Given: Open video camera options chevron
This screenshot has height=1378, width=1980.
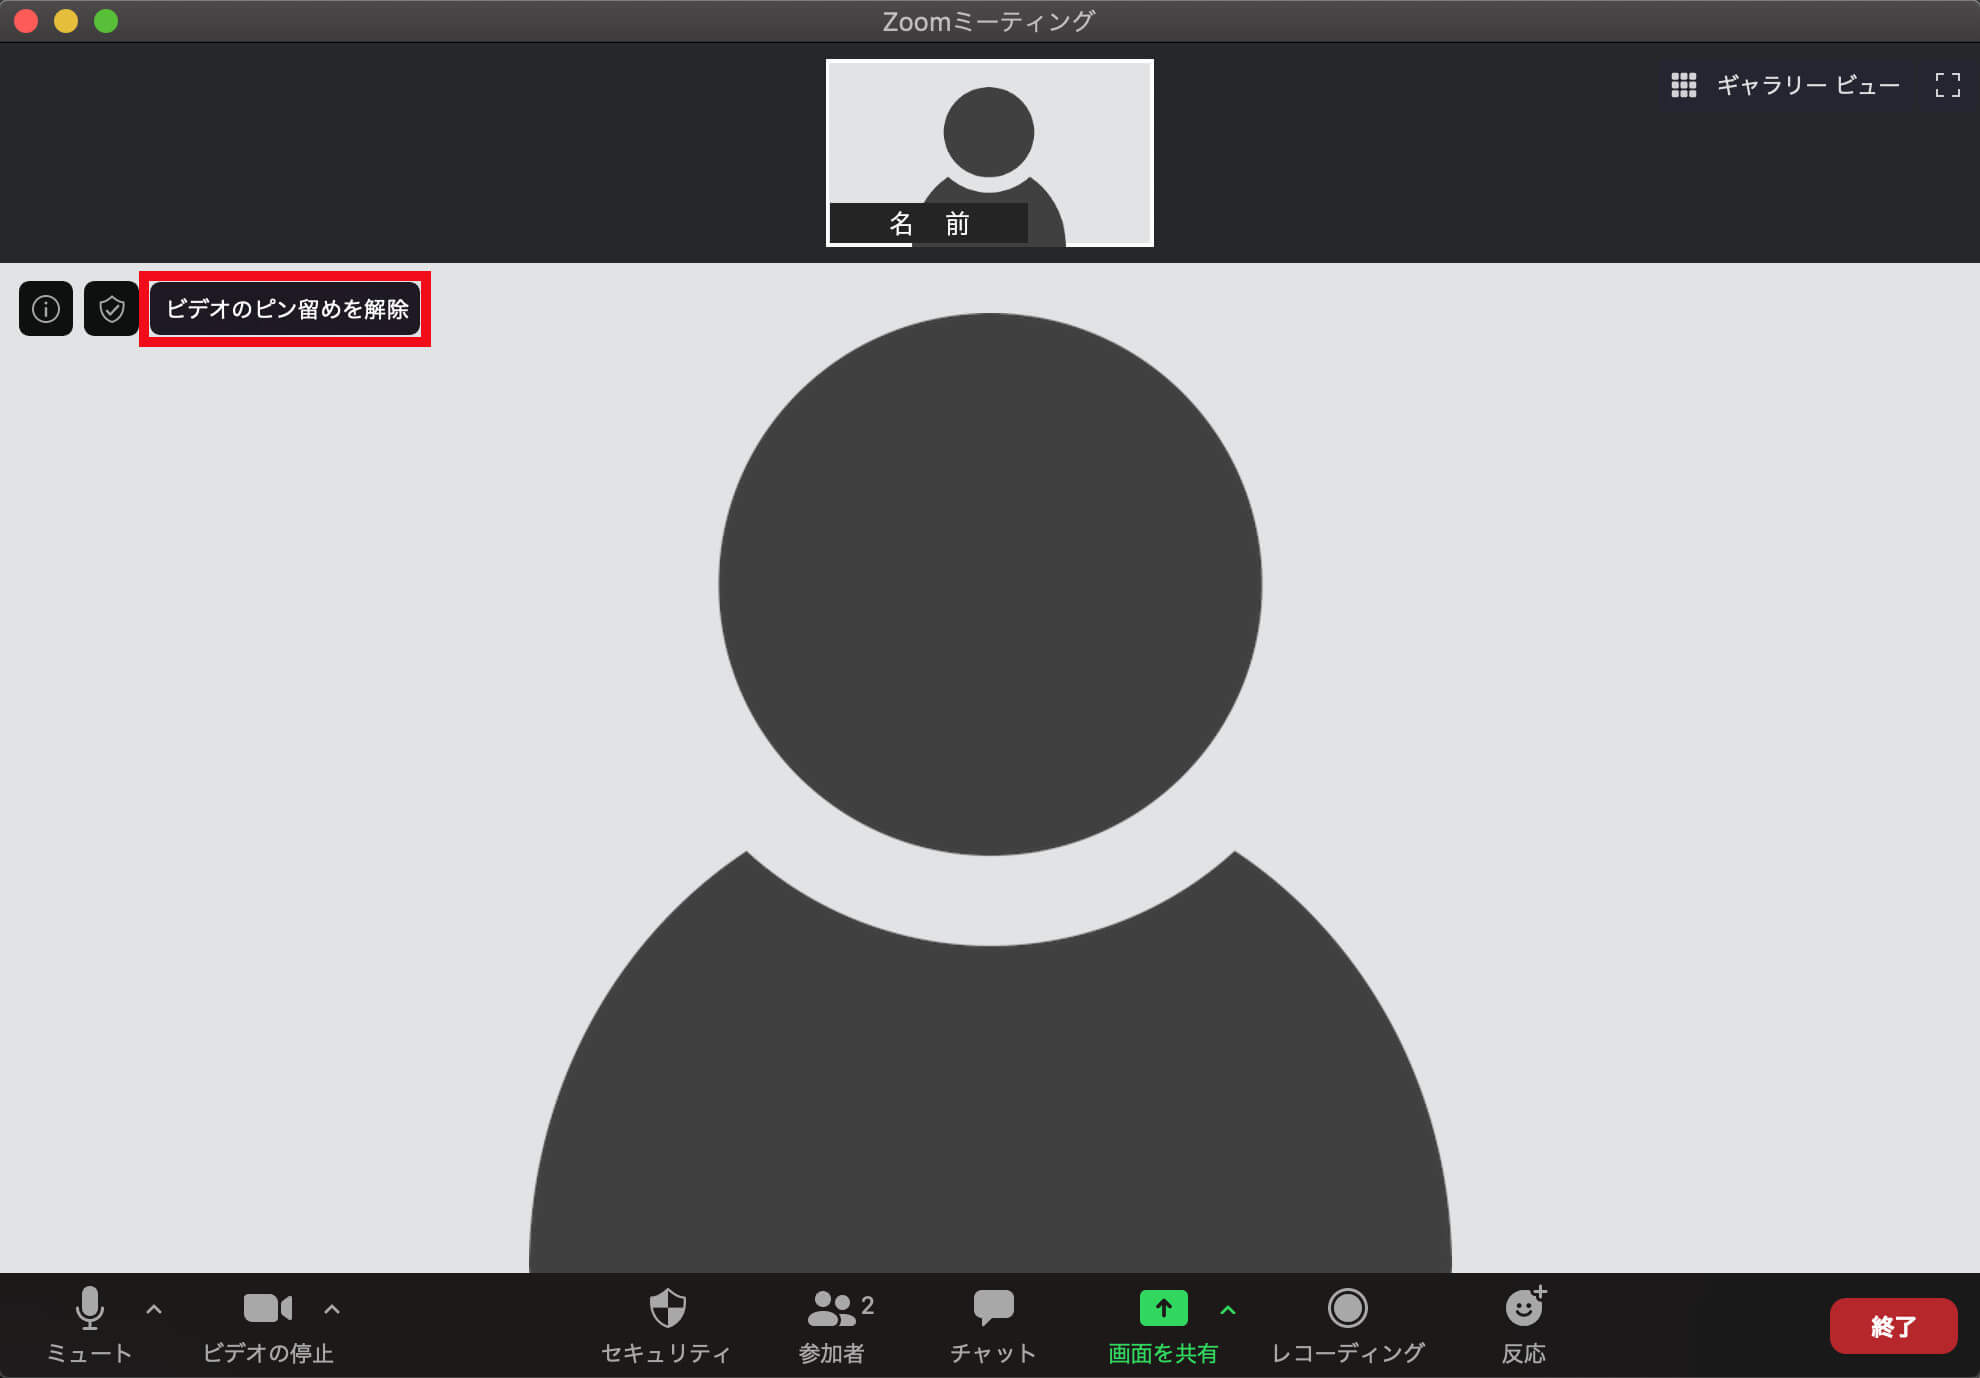Looking at the screenshot, I should point(331,1308).
